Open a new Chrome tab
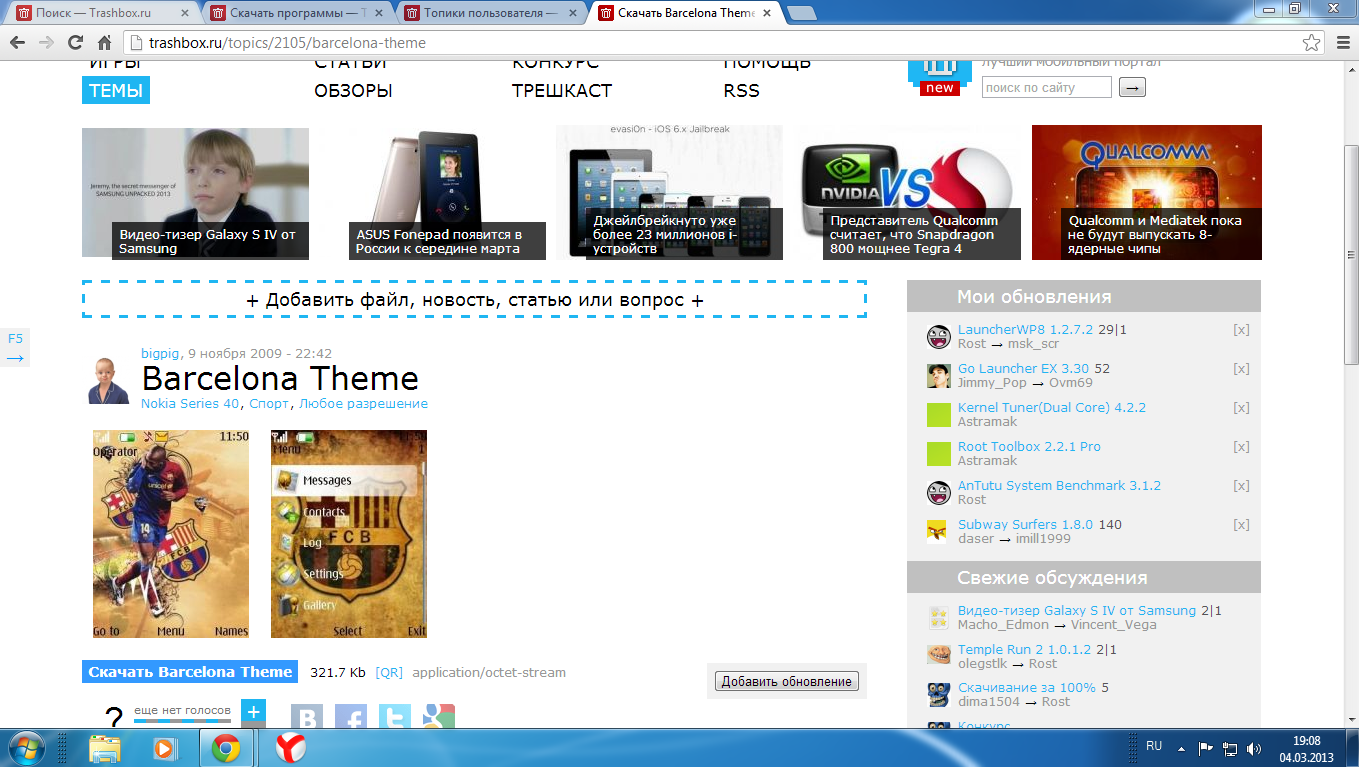 coord(801,13)
